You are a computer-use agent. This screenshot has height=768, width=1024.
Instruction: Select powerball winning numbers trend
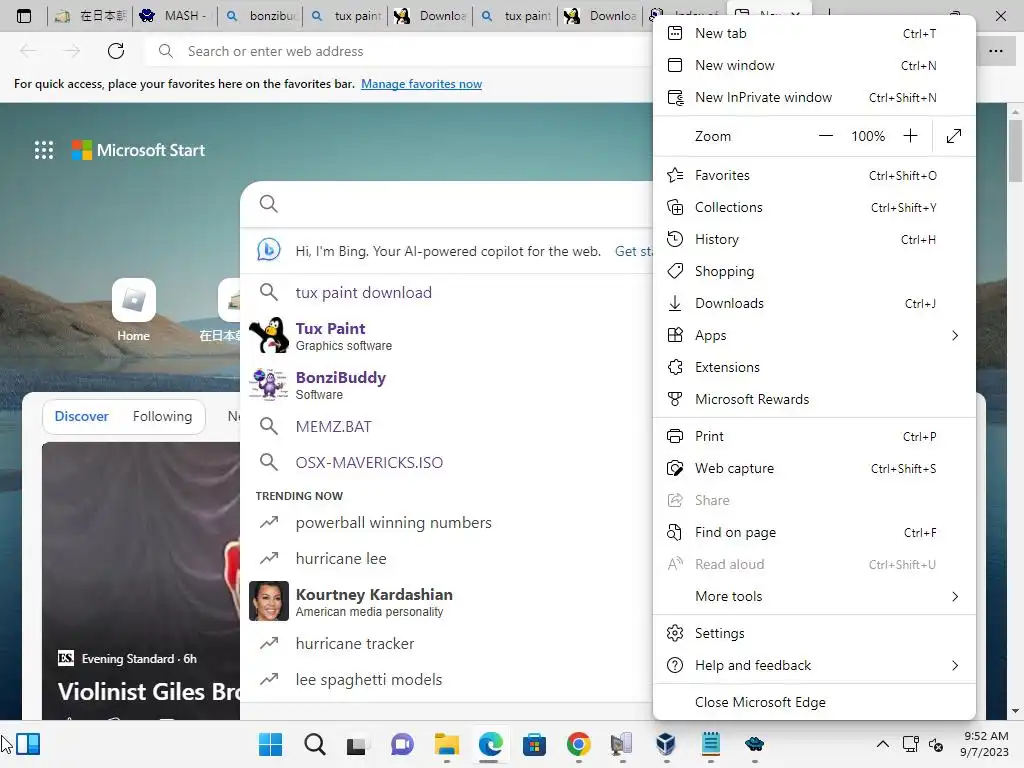(447, 522)
